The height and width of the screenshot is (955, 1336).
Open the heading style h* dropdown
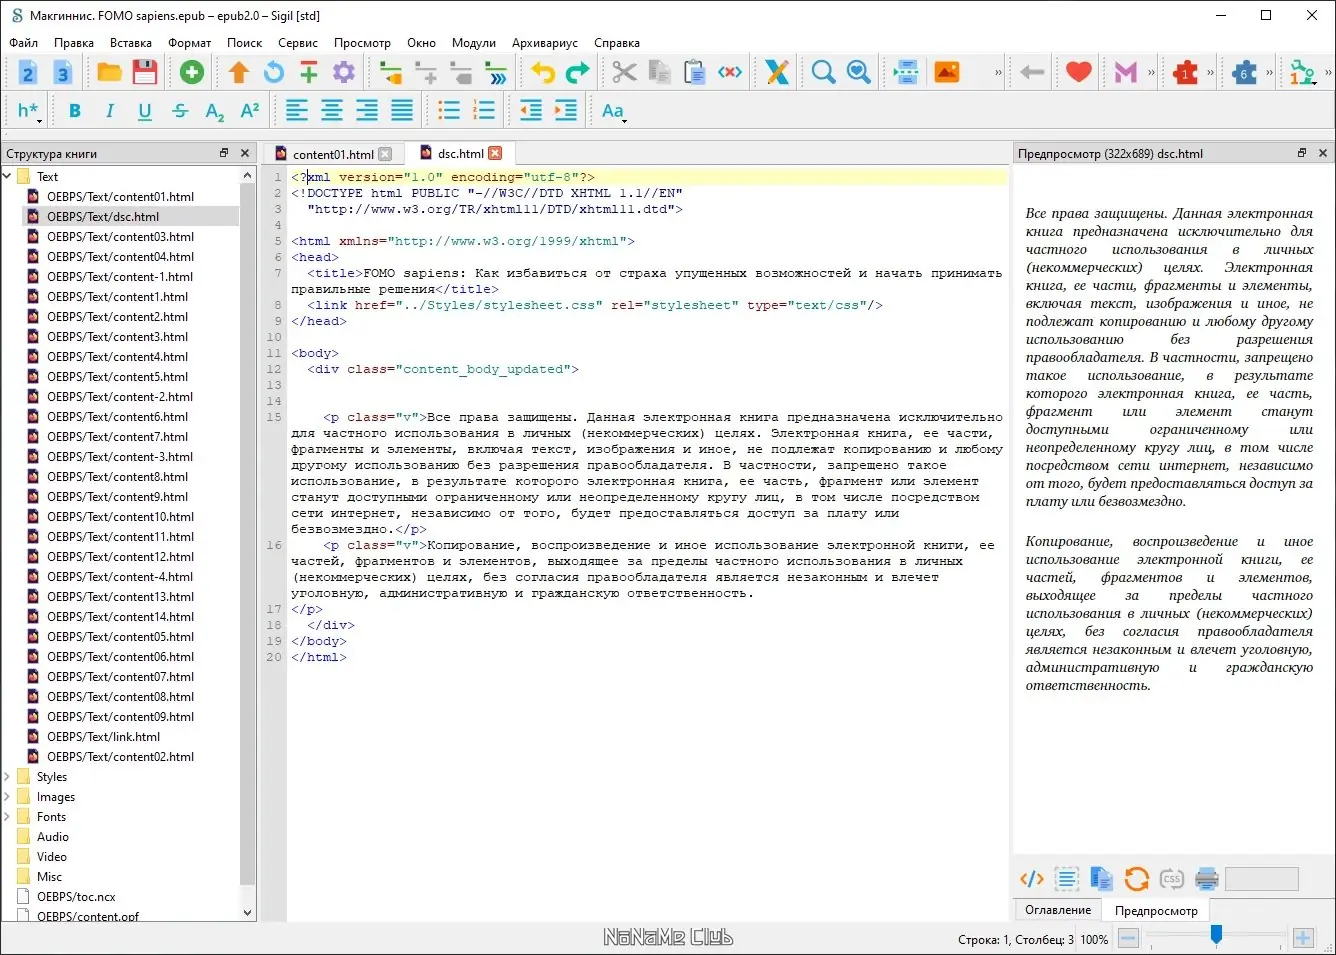[x=29, y=111]
